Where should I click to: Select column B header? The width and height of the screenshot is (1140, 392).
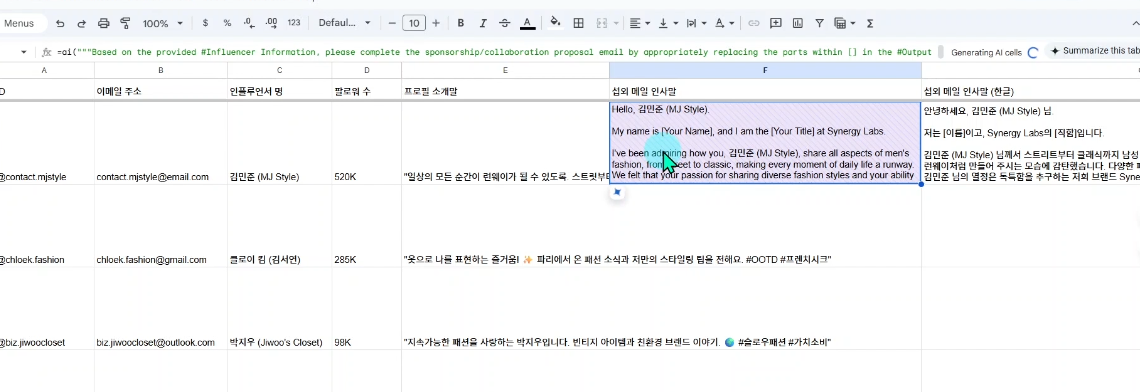(x=161, y=71)
